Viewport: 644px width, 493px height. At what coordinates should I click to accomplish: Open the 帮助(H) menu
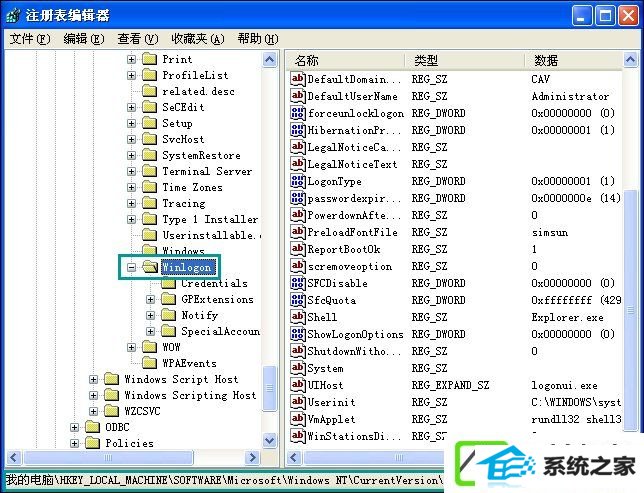tap(258, 39)
